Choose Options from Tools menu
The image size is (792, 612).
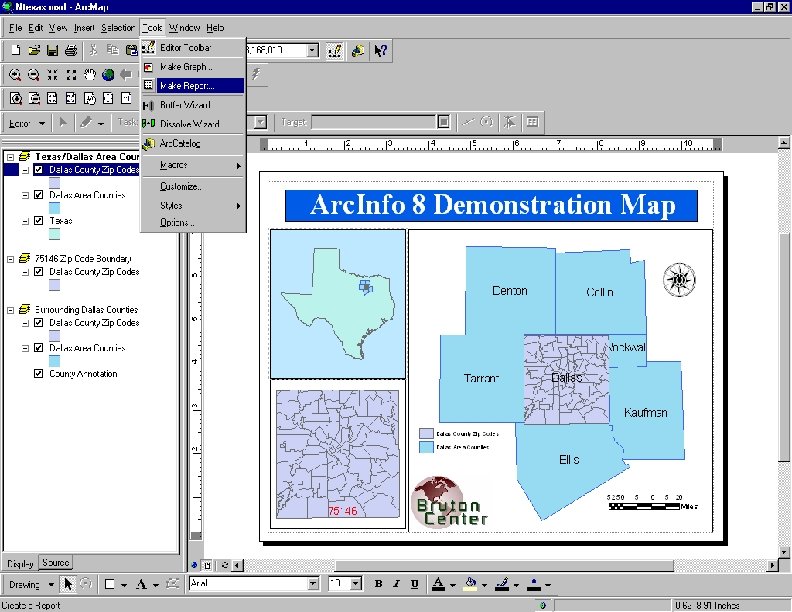[193, 222]
